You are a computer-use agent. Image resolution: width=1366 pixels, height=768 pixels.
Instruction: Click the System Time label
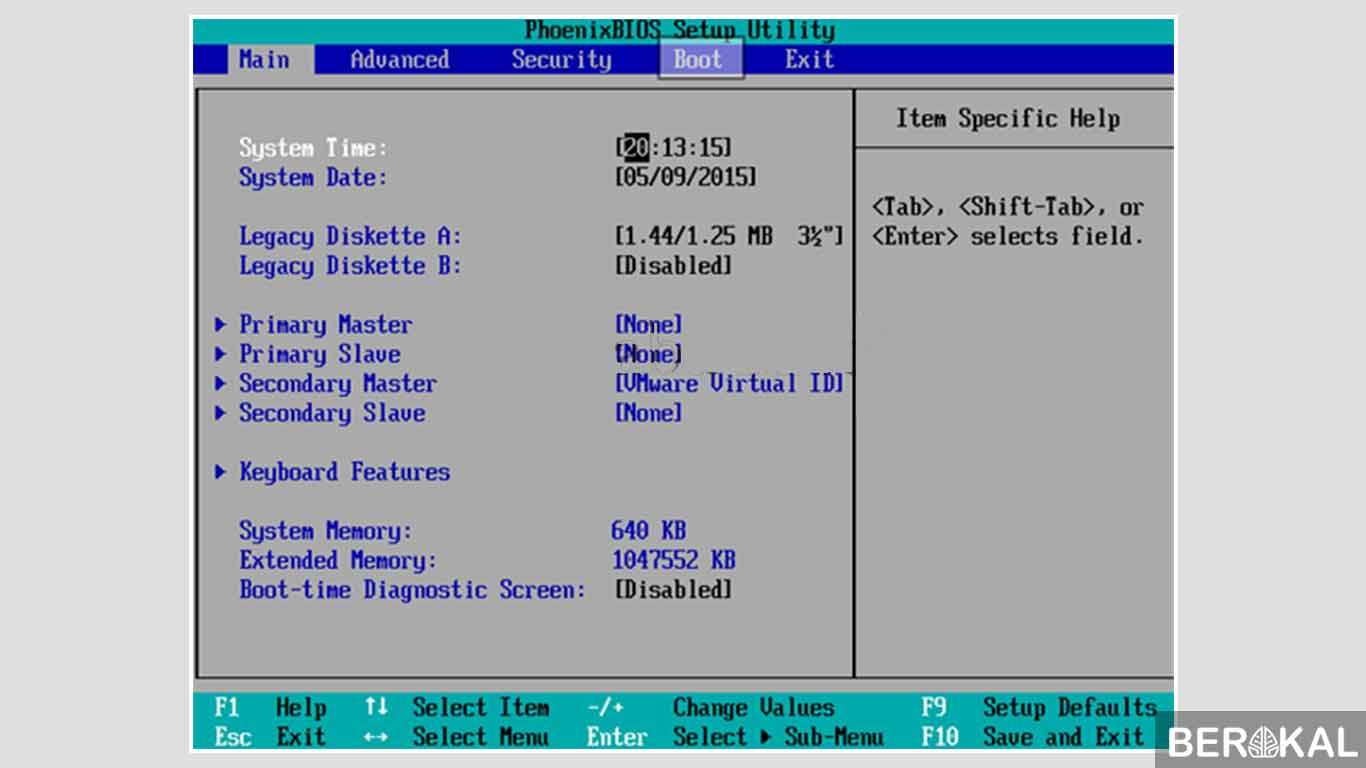click(313, 148)
